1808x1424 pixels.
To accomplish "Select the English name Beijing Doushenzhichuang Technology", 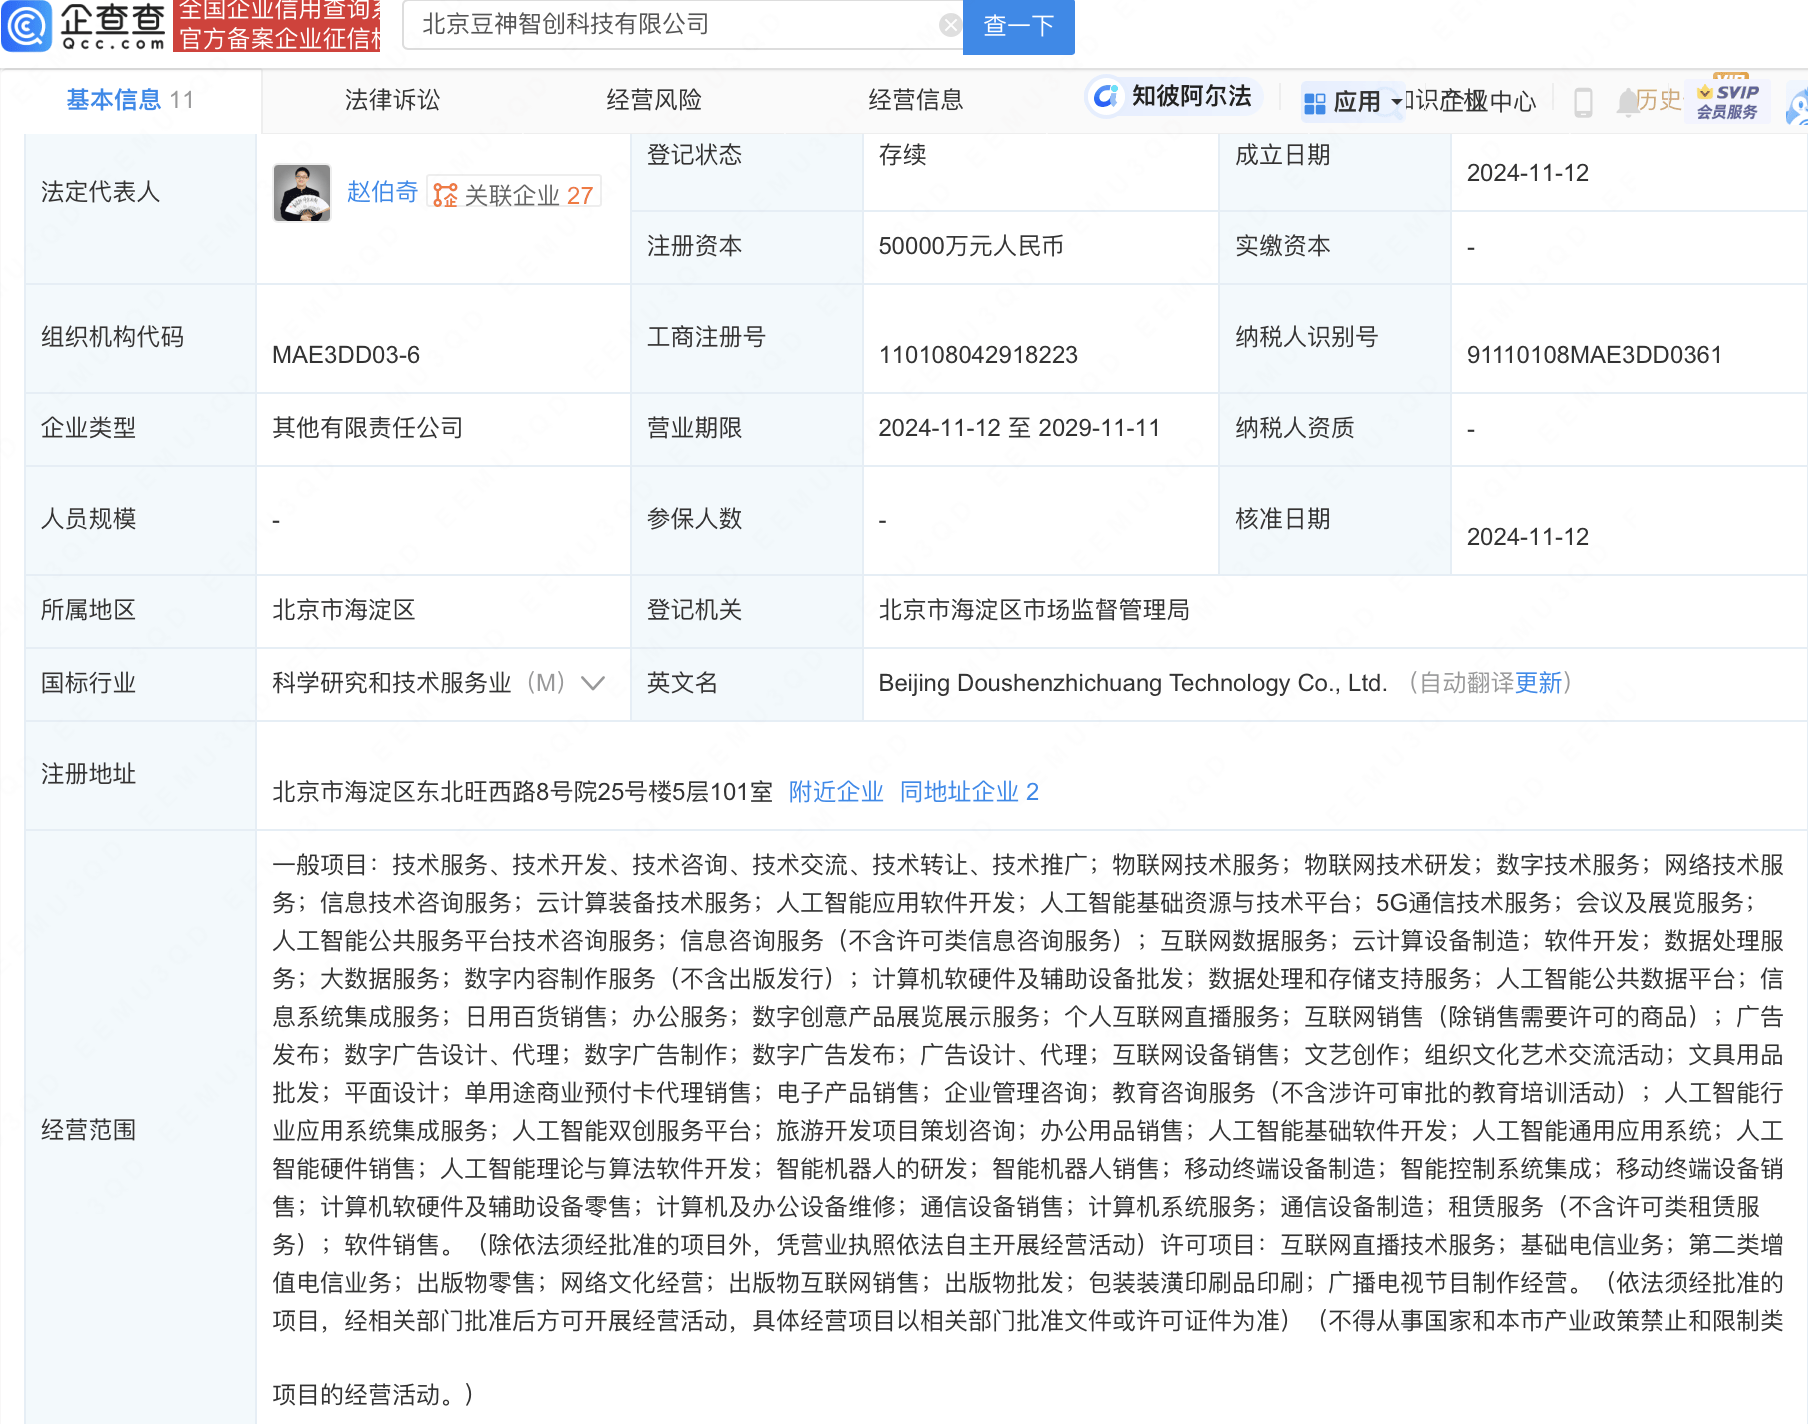I will (1133, 683).
